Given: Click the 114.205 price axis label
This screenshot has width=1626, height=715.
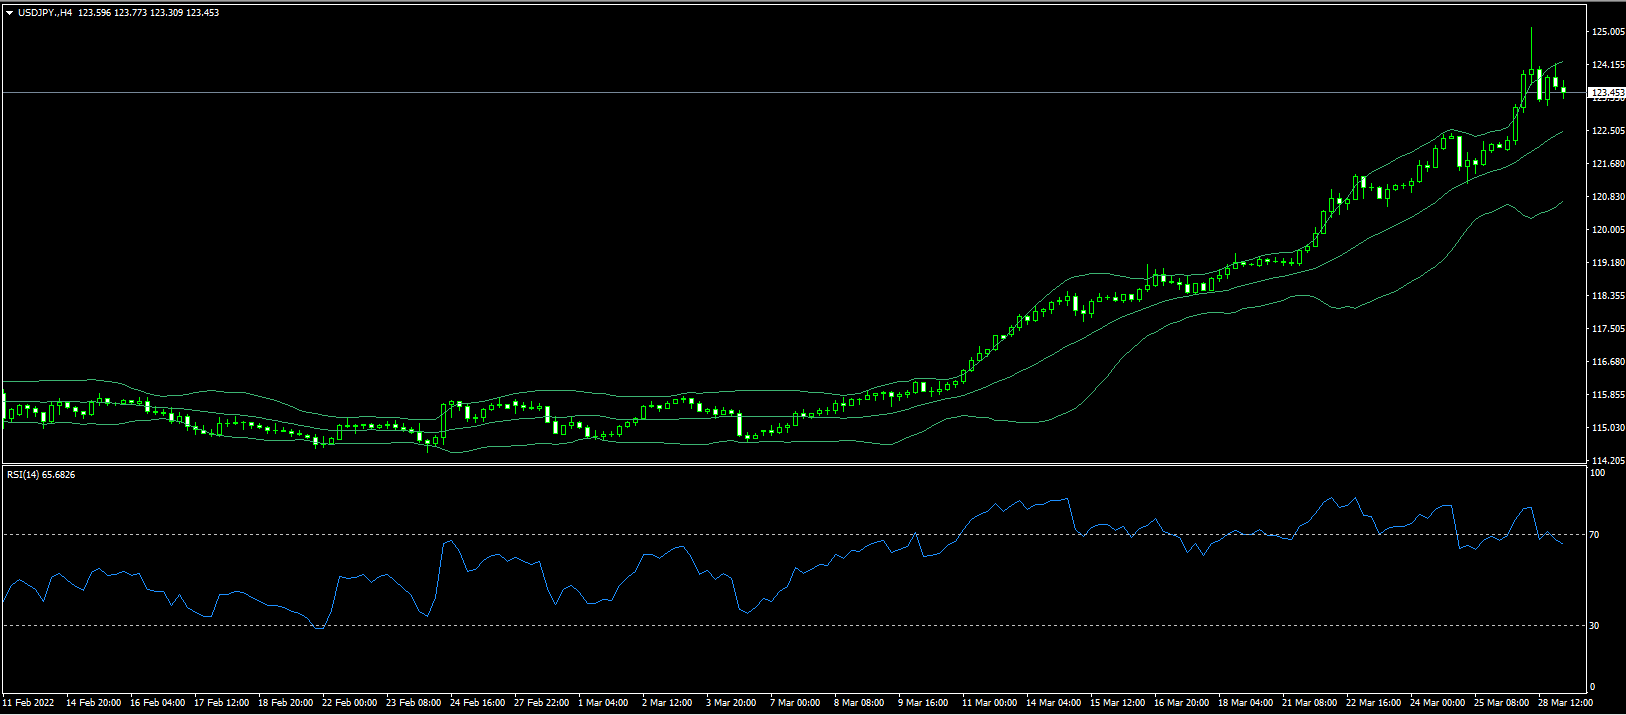Looking at the screenshot, I should tap(1608, 461).
